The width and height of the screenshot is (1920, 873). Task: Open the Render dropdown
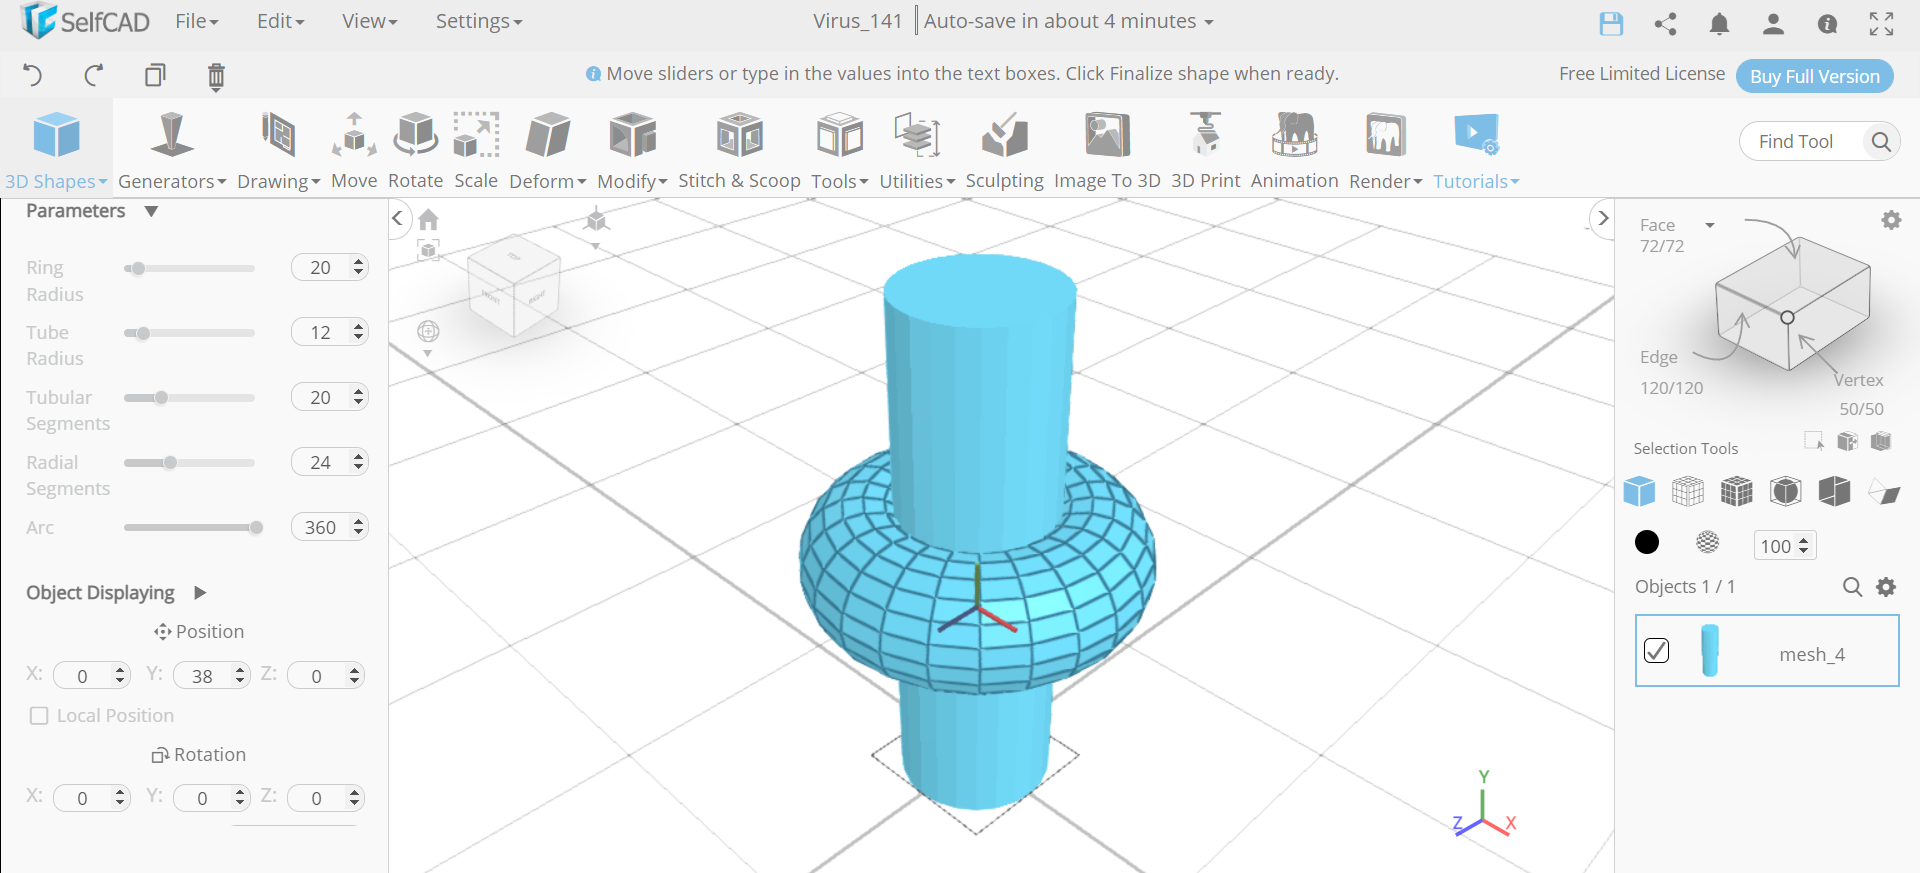click(x=1385, y=150)
